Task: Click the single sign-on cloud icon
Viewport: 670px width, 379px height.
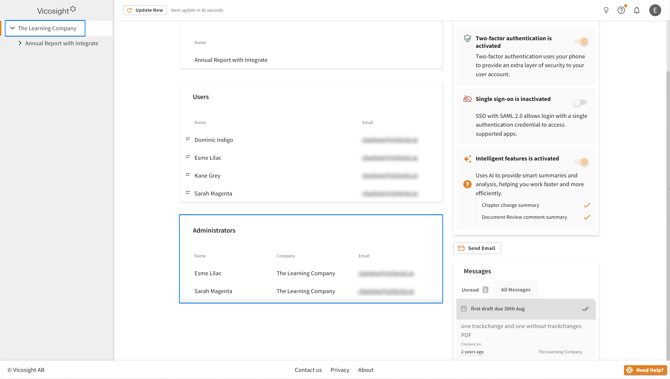Action: [x=467, y=99]
